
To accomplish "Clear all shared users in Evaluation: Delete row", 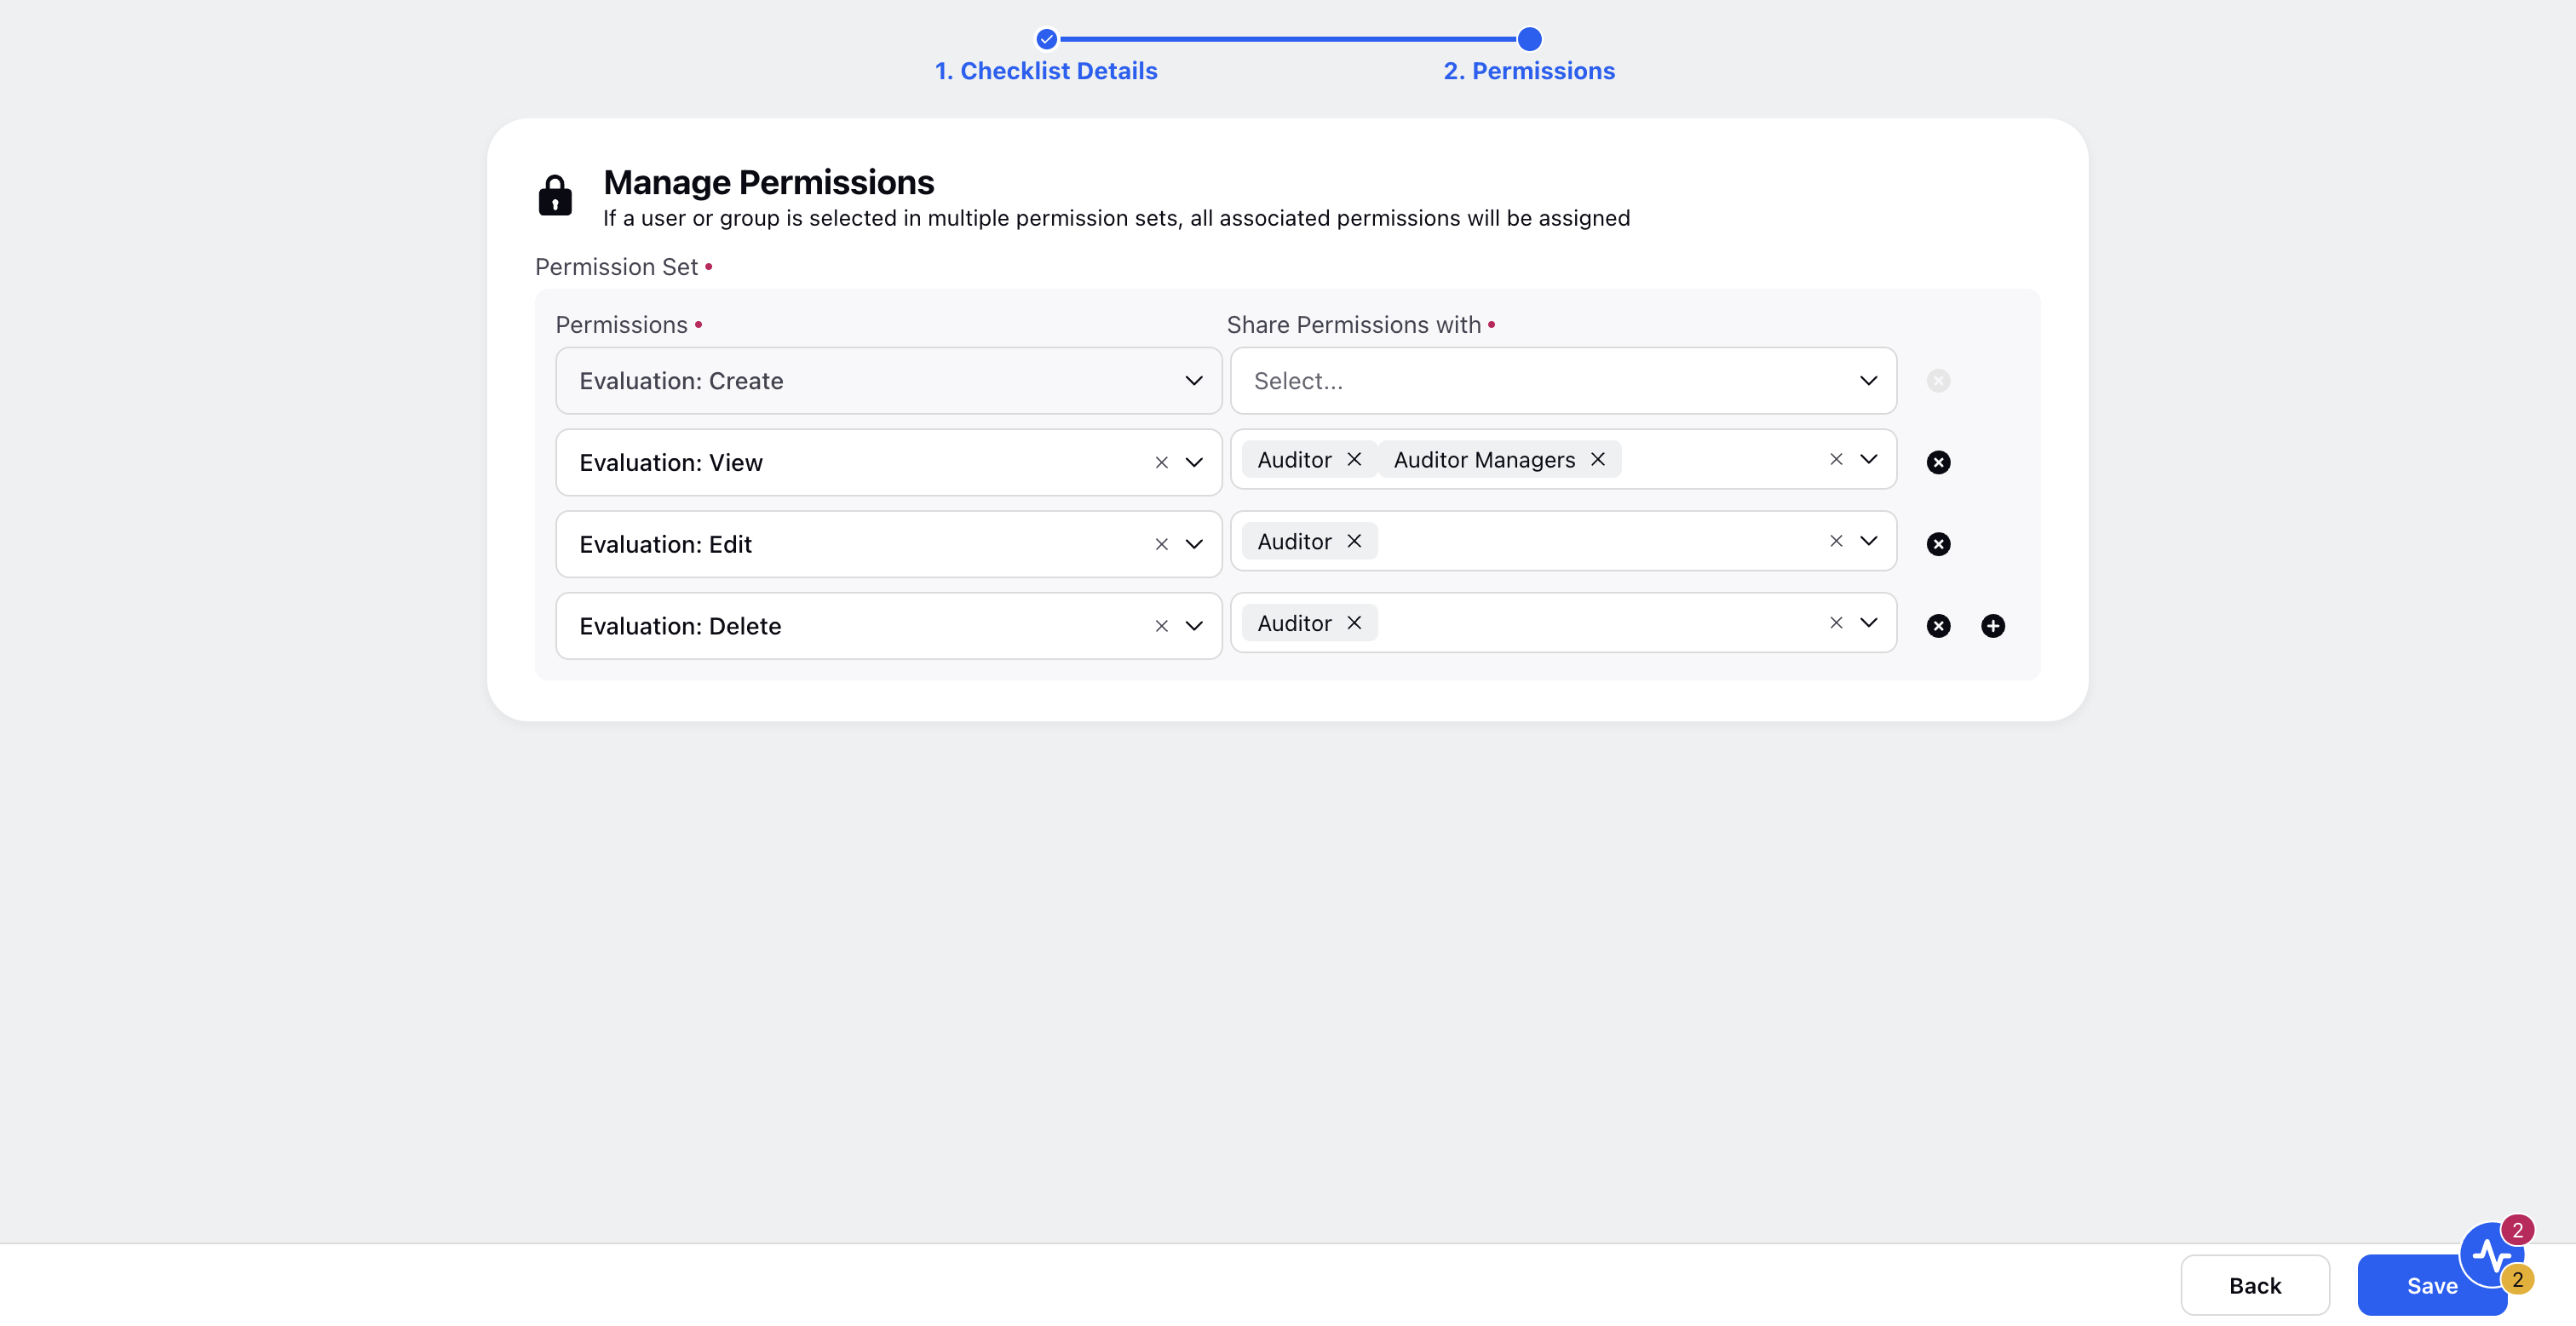I will [1836, 623].
